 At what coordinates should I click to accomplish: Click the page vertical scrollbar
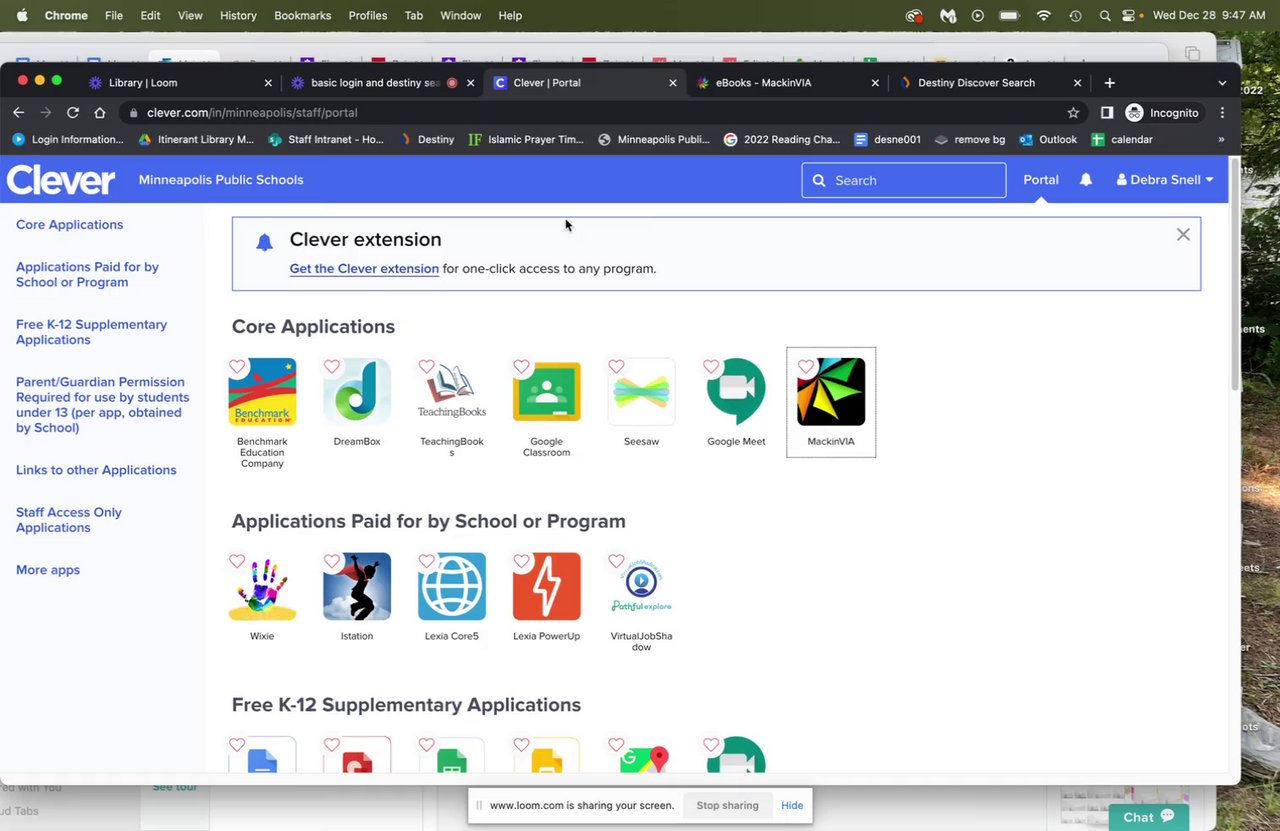(x=1235, y=274)
